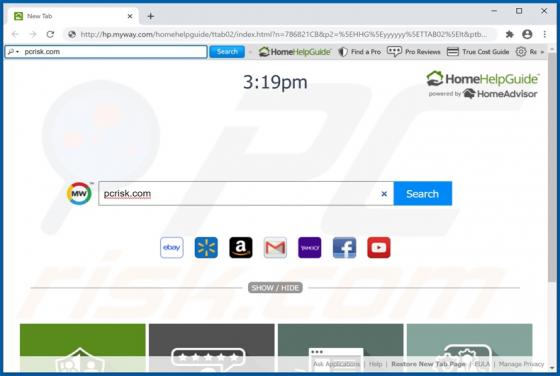Click the teal browser window tile
This screenshot has height=376, width=560.
[x=341, y=348]
